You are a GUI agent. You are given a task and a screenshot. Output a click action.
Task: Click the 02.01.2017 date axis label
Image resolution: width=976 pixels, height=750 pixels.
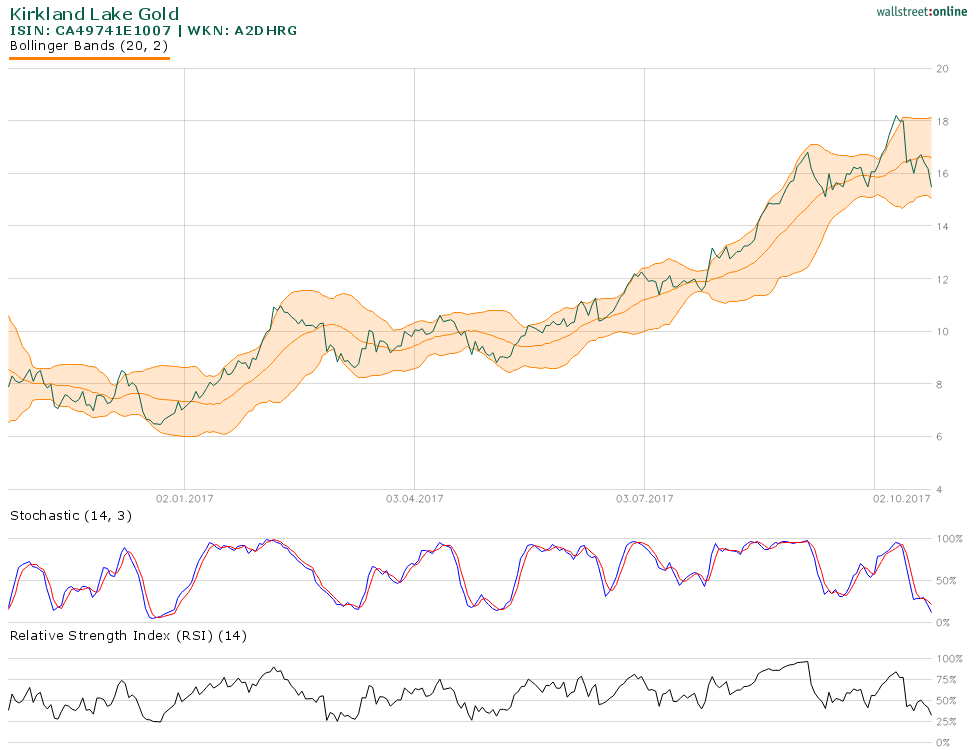point(184,499)
